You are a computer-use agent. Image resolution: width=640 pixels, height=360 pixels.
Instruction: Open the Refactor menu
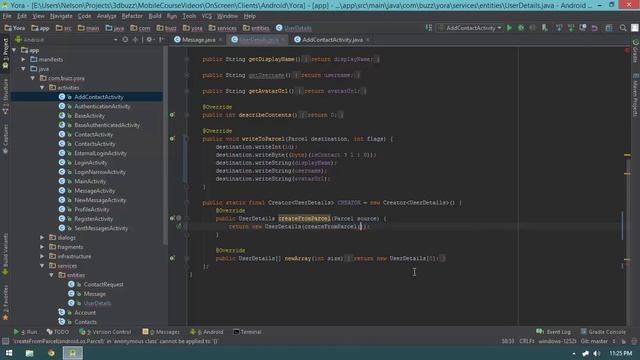[x=132, y=16]
